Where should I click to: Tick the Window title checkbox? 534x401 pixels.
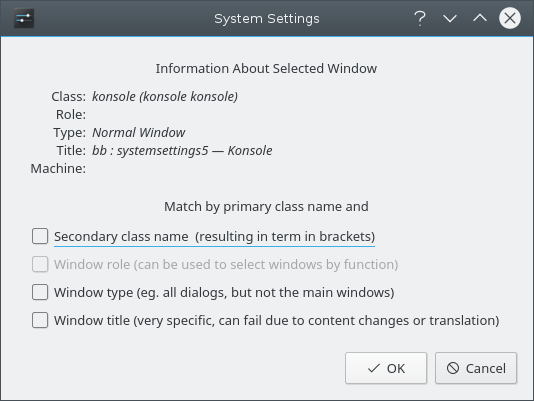coord(40,320)
